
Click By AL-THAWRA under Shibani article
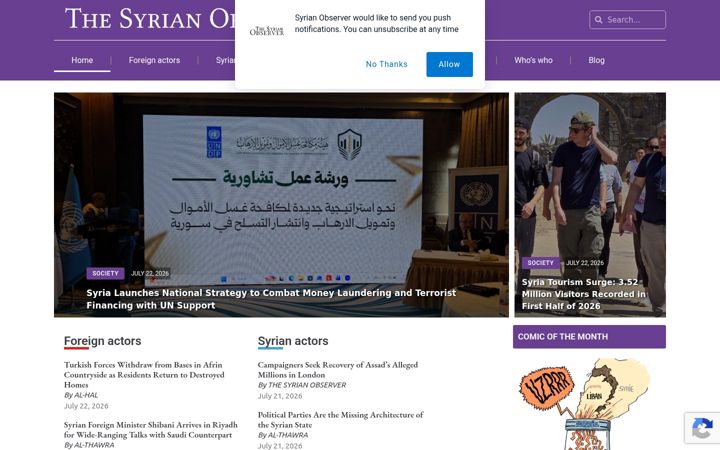pos(89,444)
